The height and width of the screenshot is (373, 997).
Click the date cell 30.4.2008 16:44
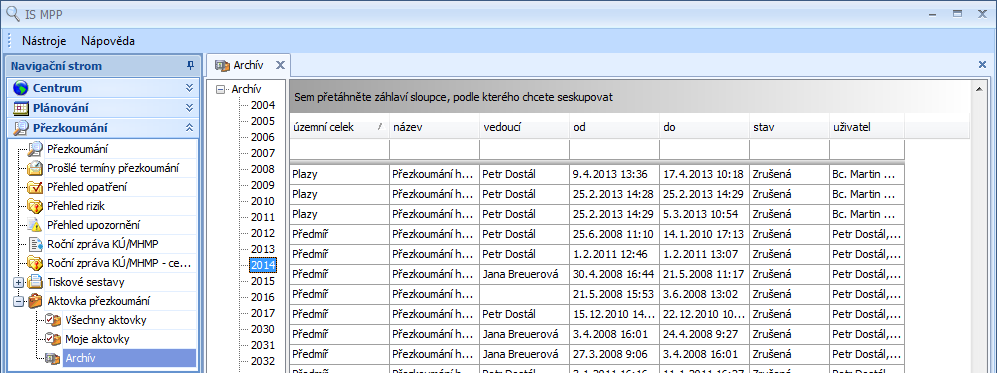tap(615, 275)
